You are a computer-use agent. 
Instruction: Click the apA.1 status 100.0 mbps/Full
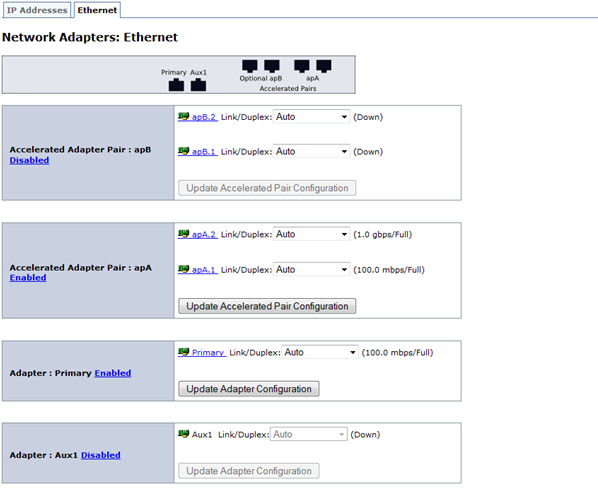coord(389,270)
